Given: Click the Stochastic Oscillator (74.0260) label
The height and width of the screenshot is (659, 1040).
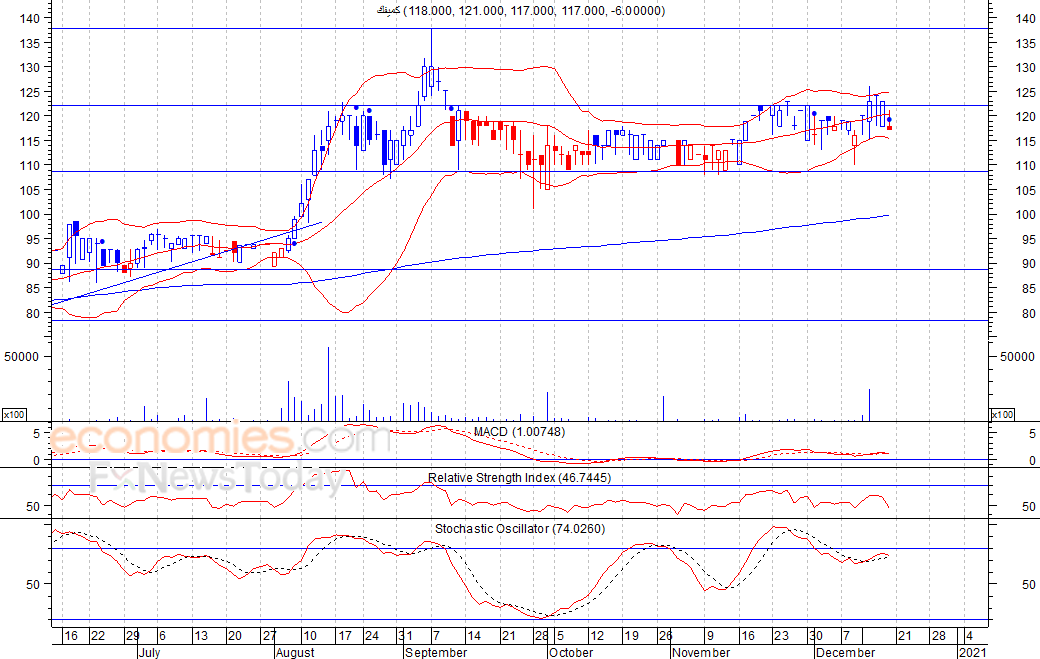Looking at the screenshot, I should [520, 528].
